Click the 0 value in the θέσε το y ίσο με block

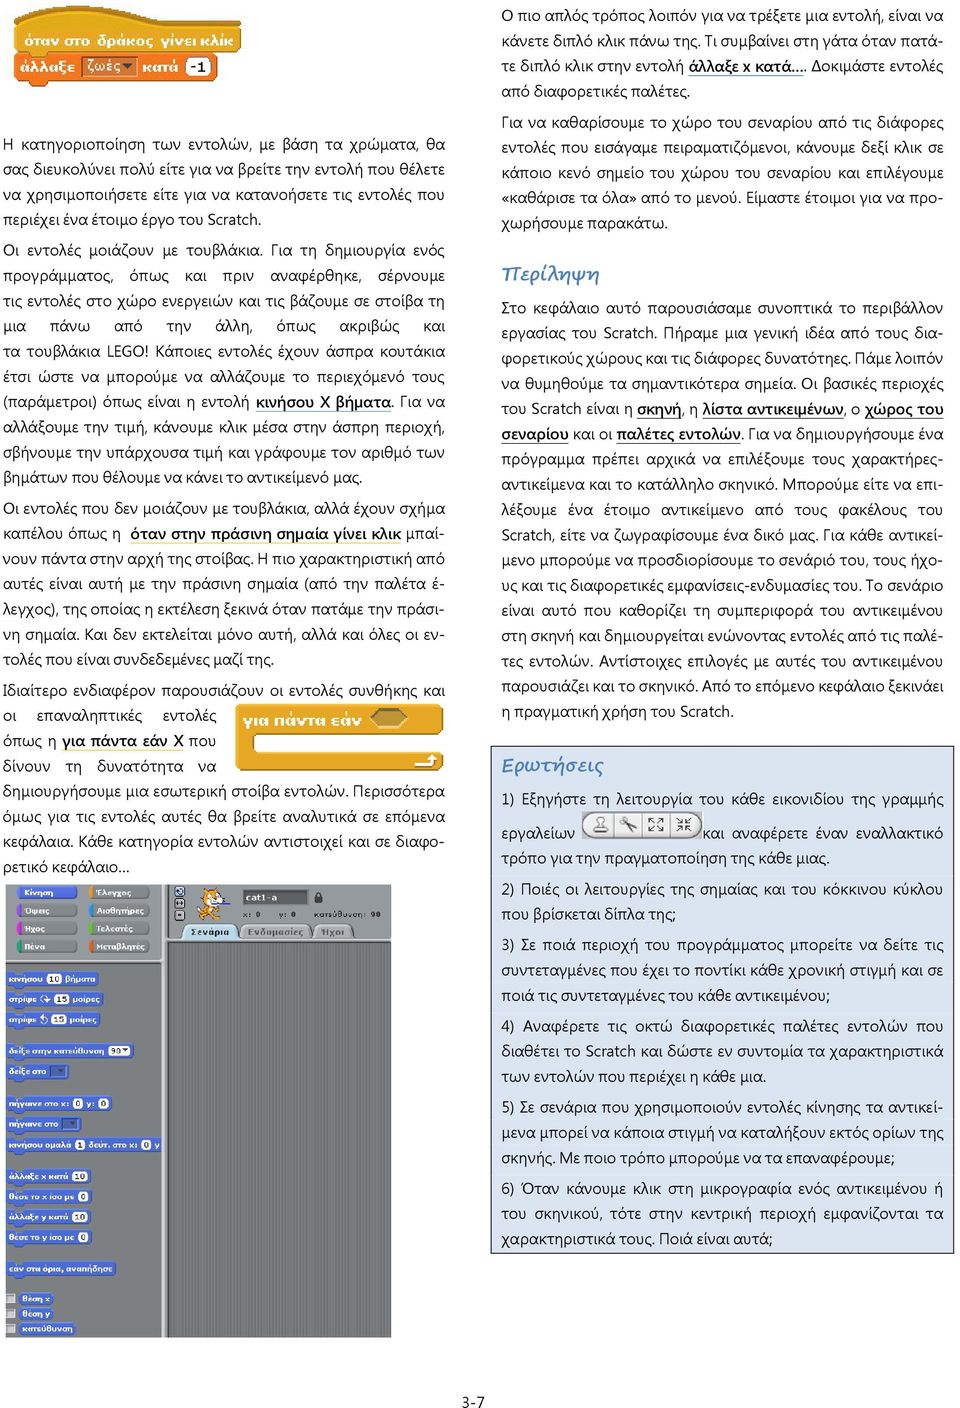(83, 1237)
